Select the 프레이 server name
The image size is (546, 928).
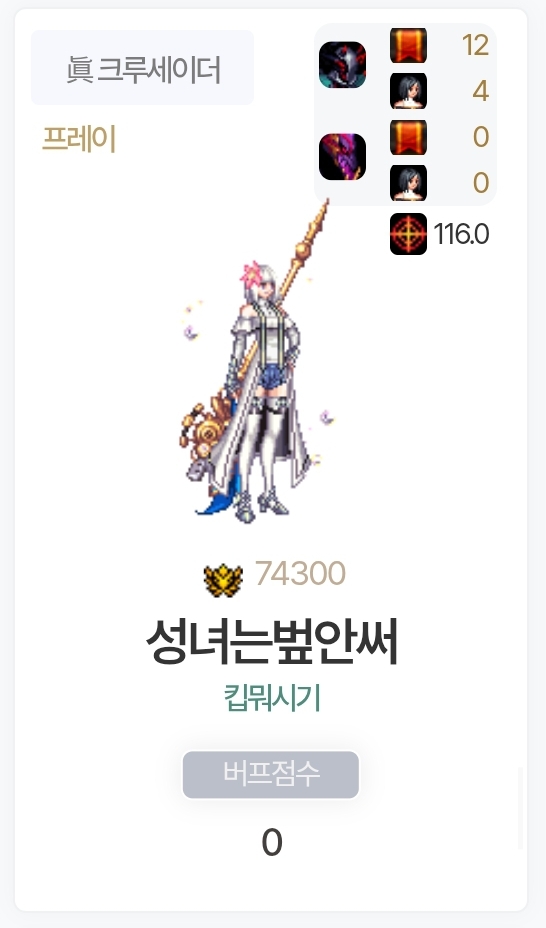tap(79, 139)
